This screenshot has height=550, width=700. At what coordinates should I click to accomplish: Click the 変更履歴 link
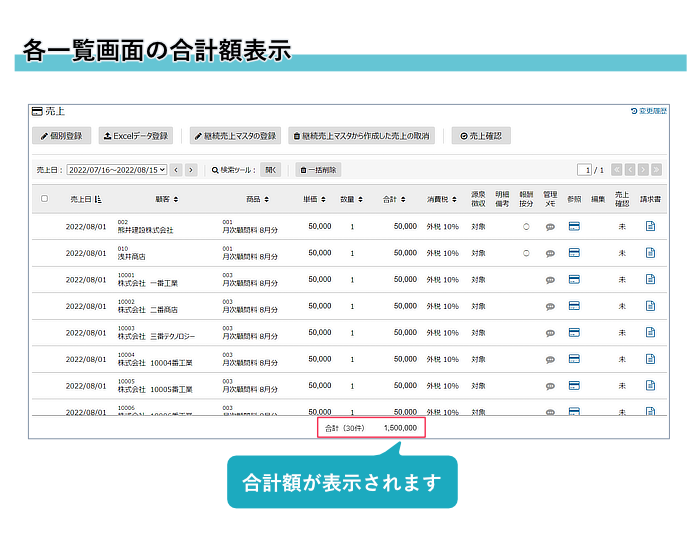tap(649, 111)
